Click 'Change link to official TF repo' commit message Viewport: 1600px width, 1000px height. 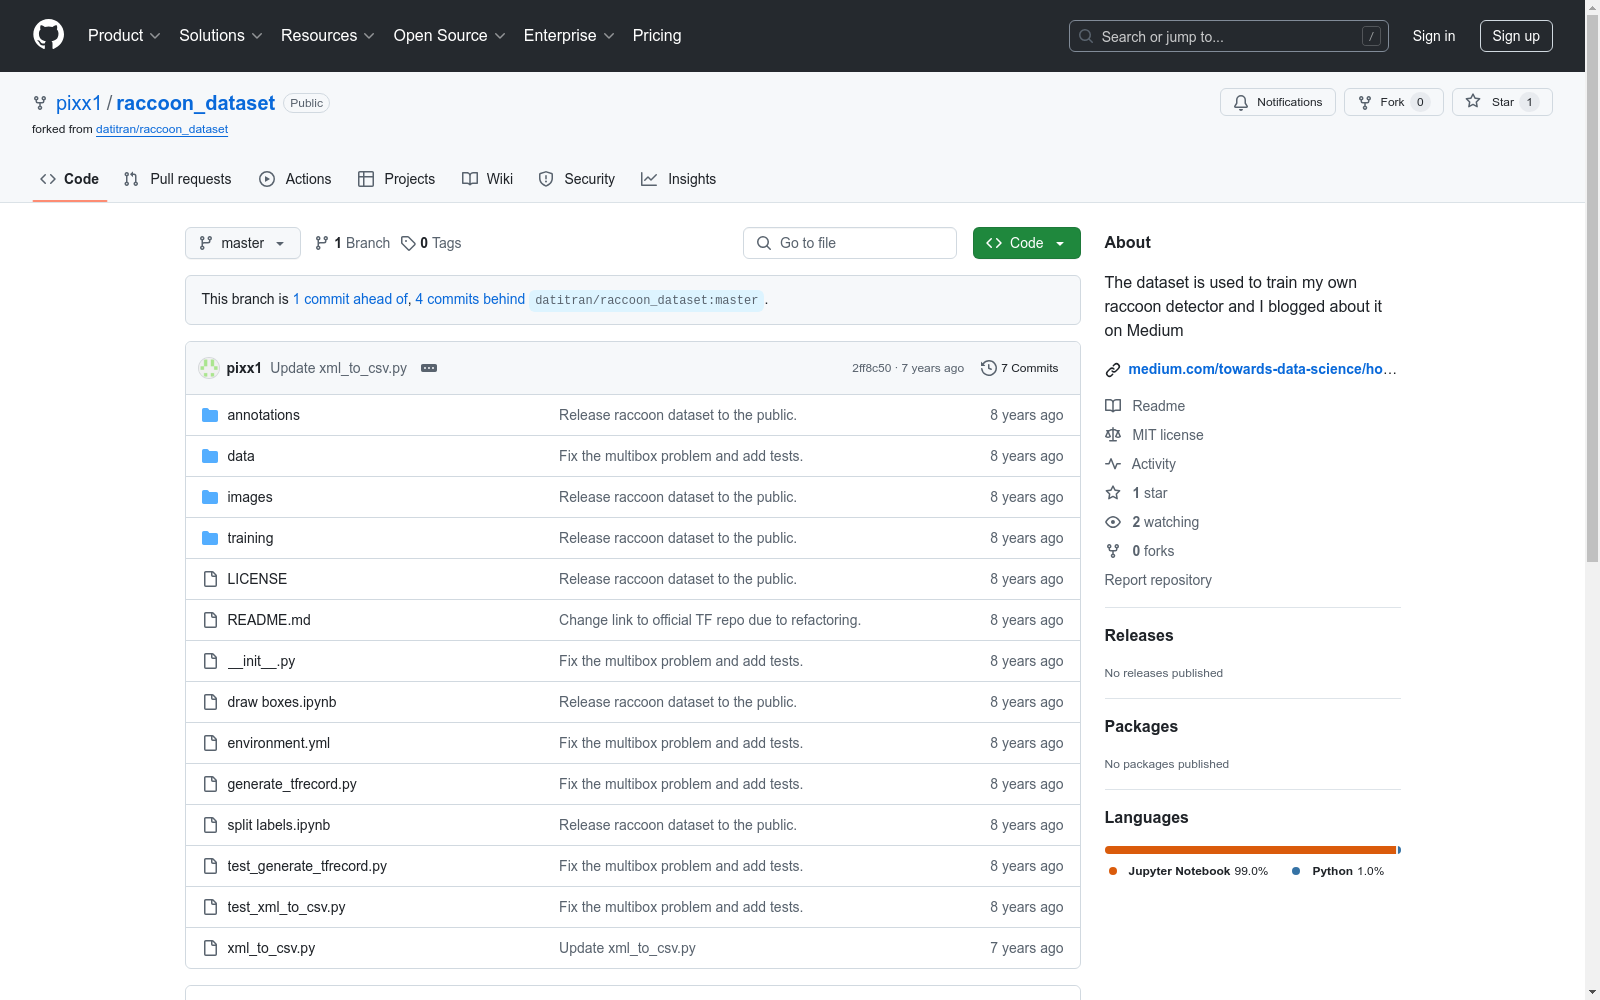[x=710, y=620]
